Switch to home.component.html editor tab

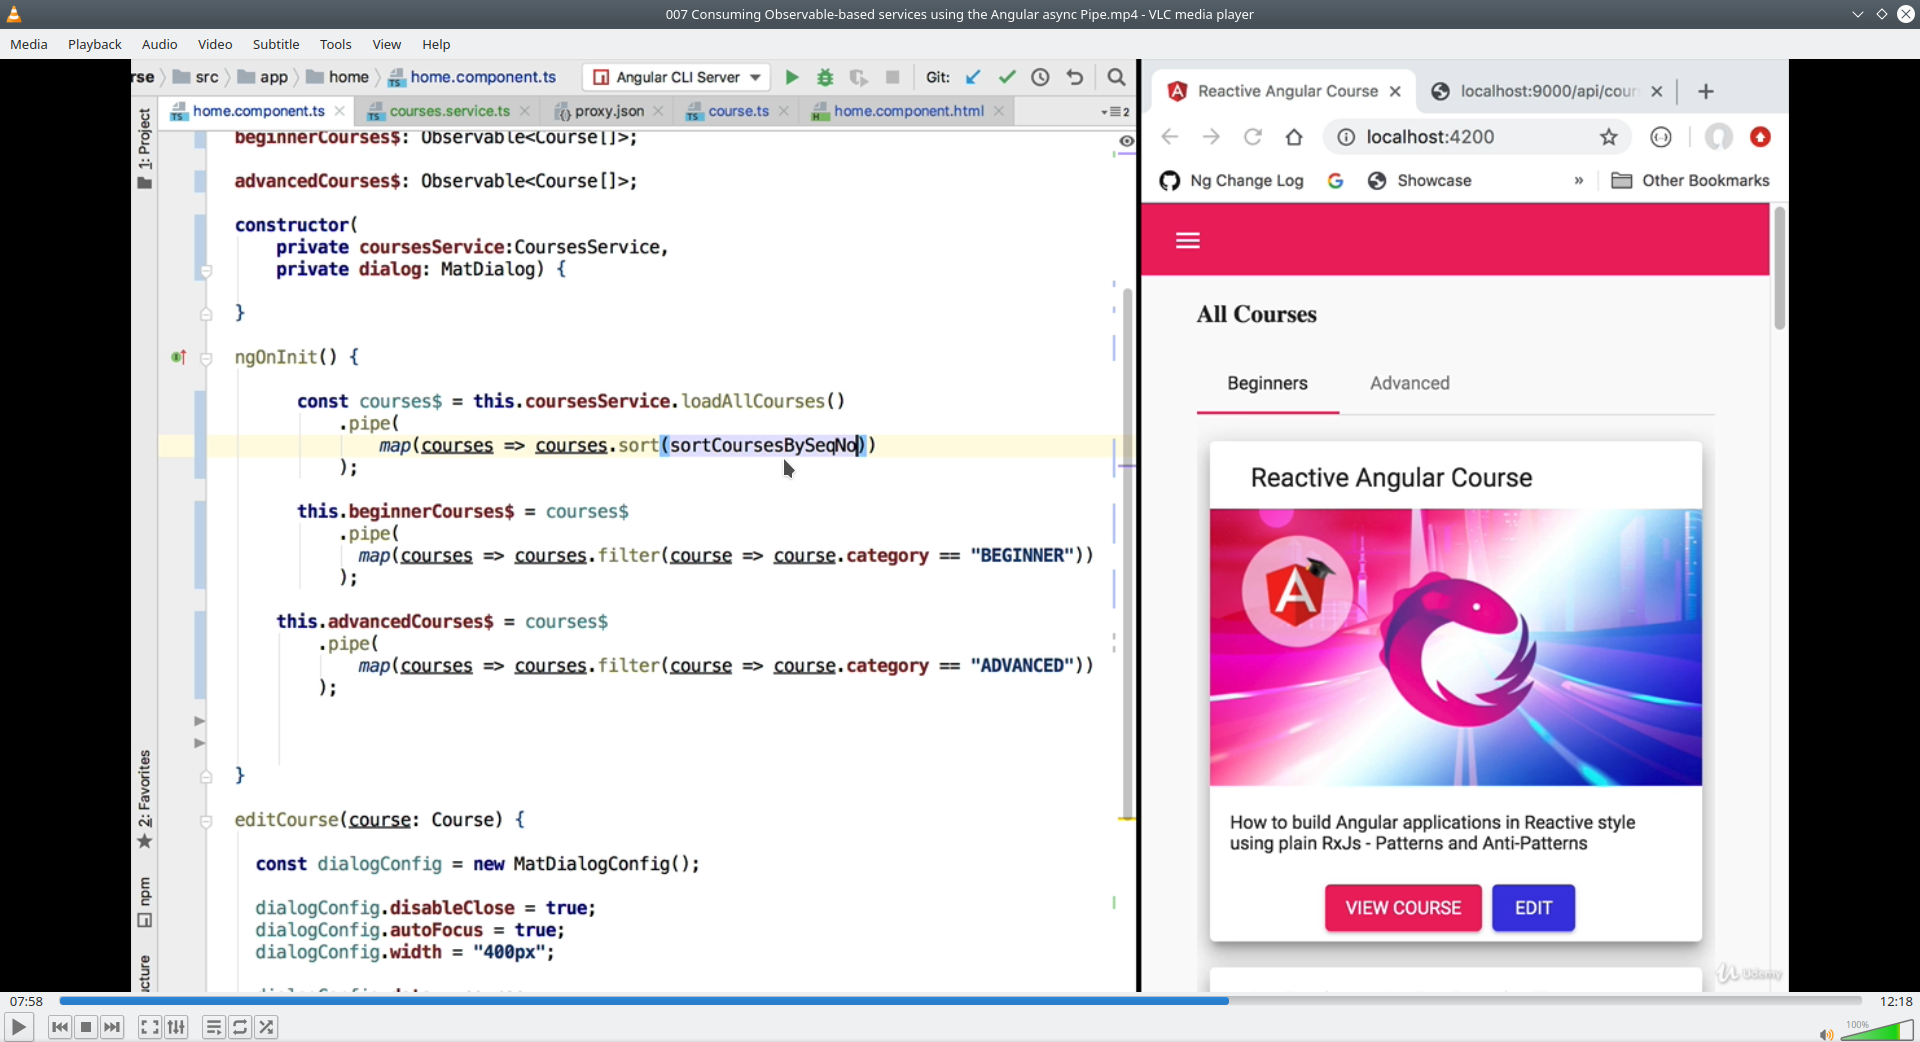click(908, 111)
